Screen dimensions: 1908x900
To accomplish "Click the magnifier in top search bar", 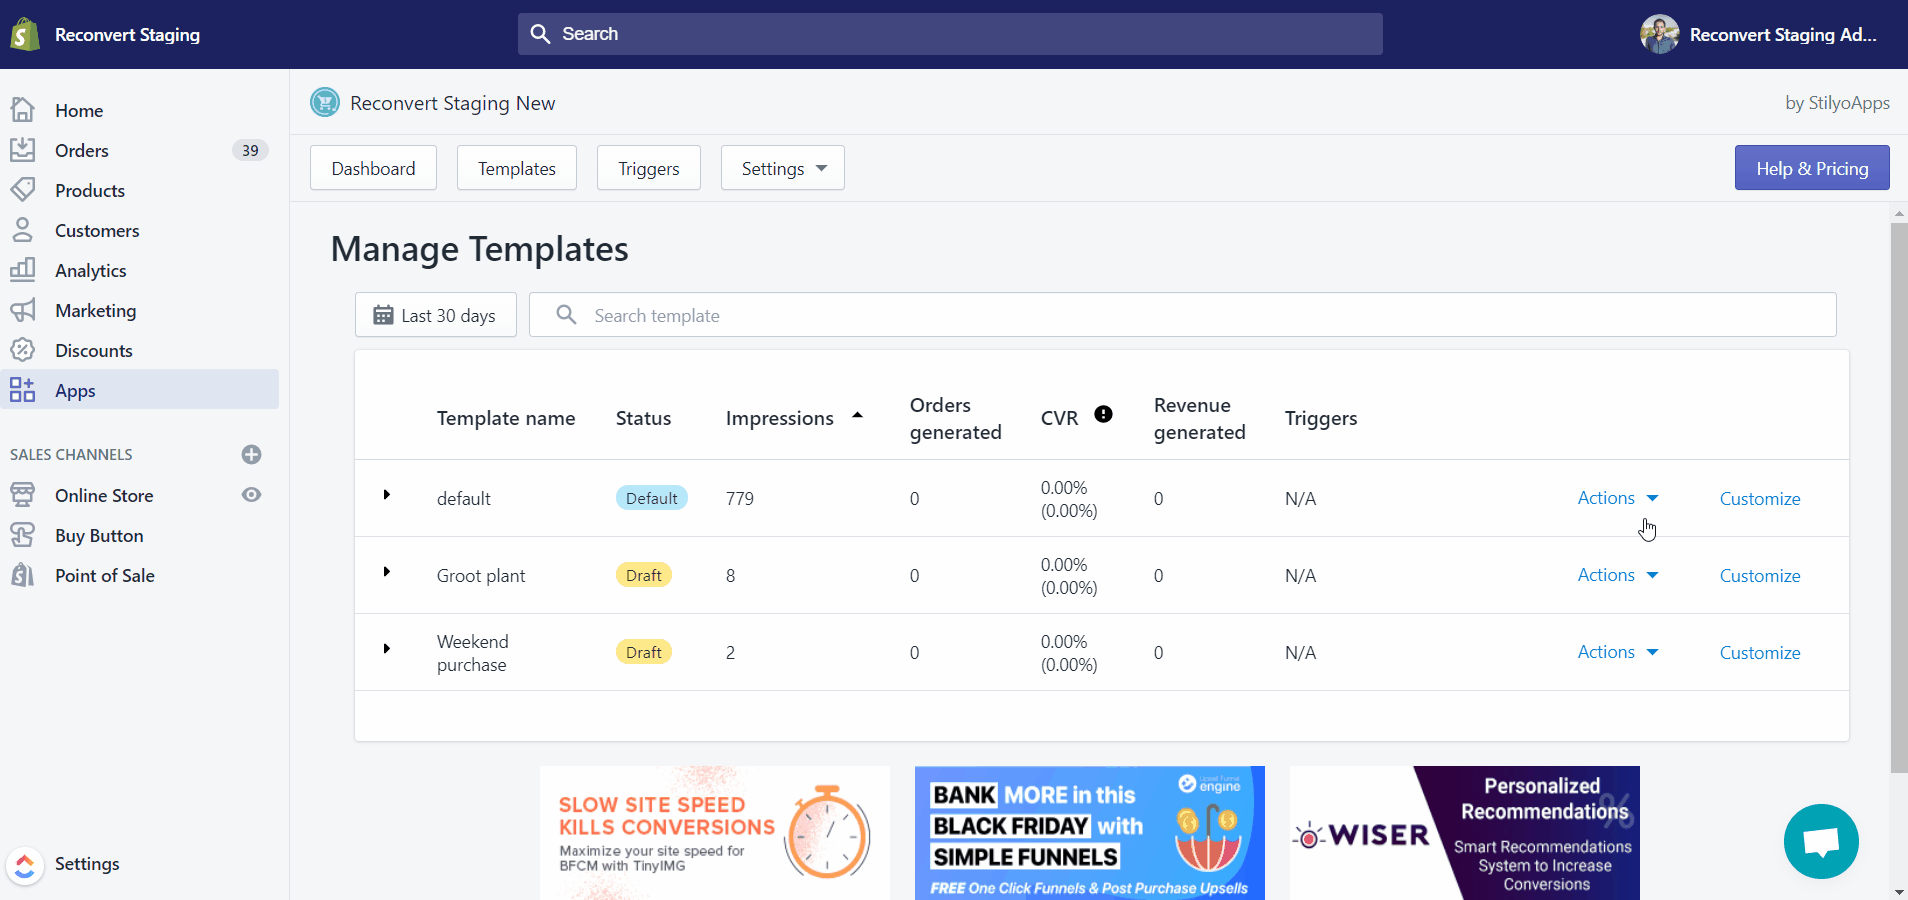I will point(540,34).
